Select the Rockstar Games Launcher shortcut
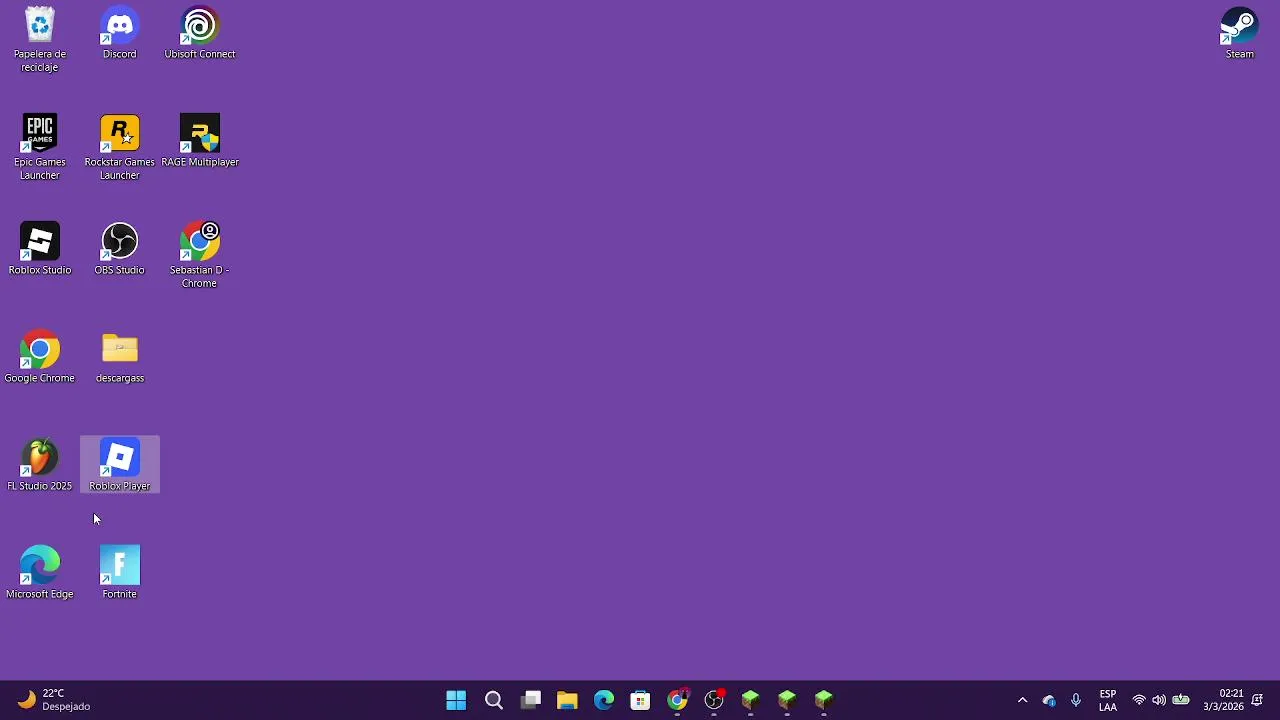Screen dimensions: 1280x720 tap(120, 148)
